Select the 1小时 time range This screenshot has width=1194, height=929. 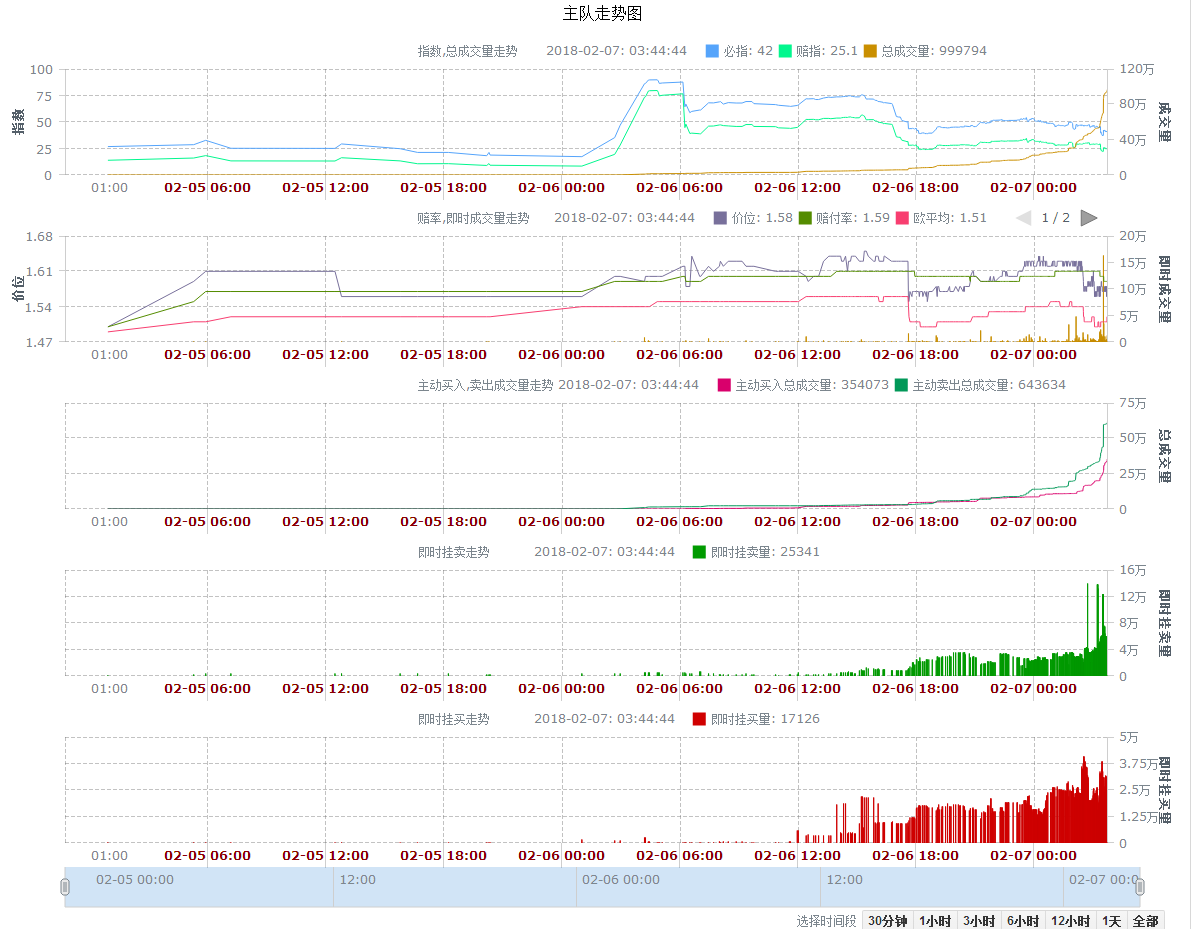(934, 921)
